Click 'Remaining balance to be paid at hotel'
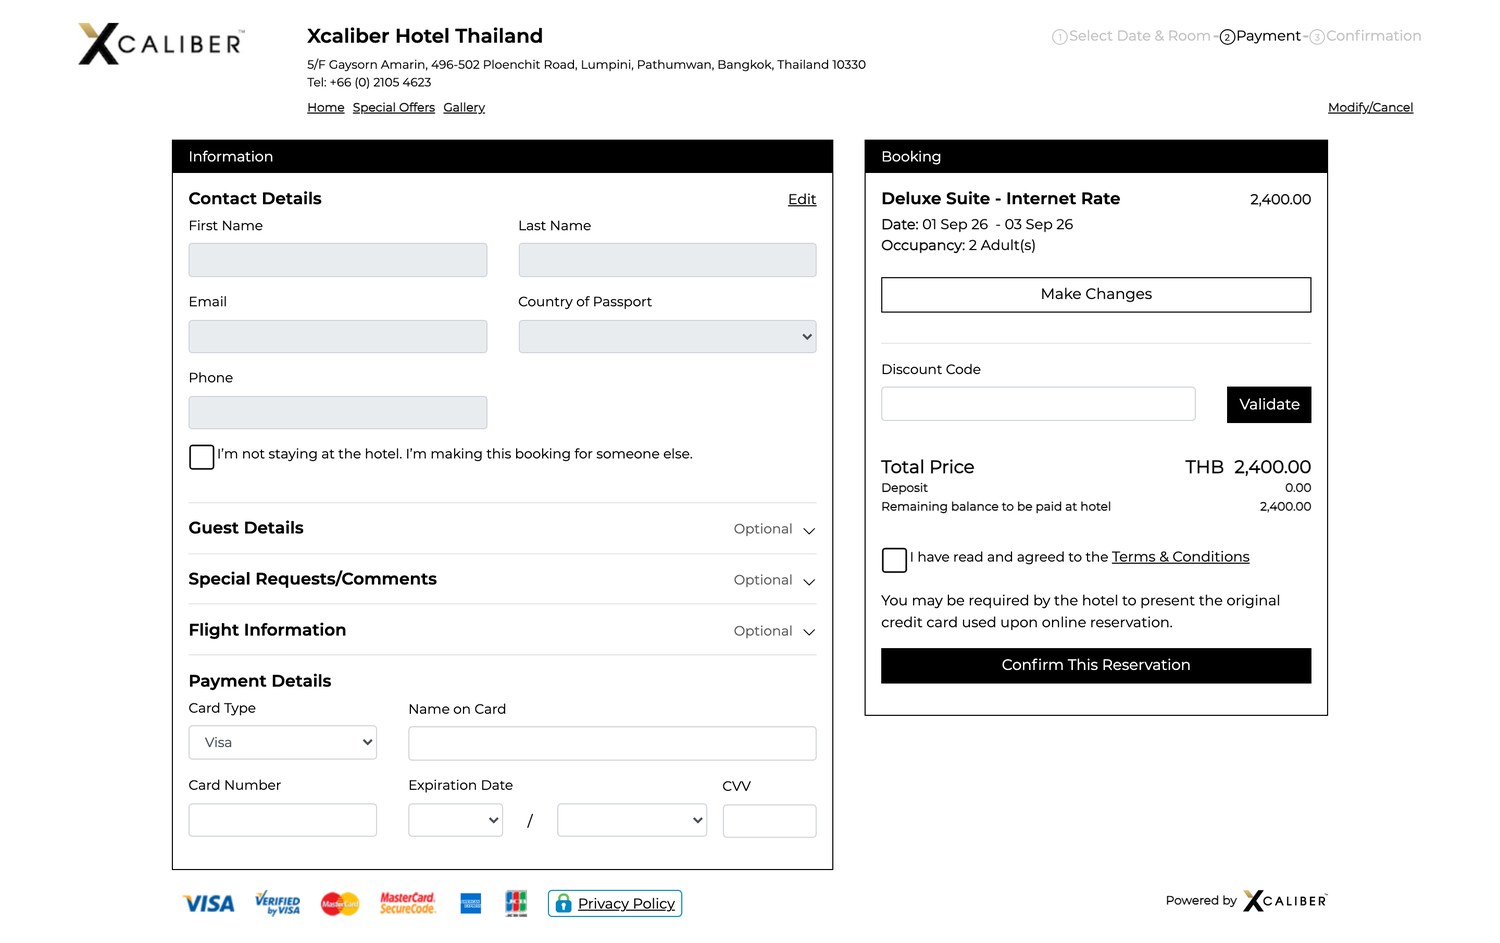Screen dimensions: 1500x943 point(996,506)
